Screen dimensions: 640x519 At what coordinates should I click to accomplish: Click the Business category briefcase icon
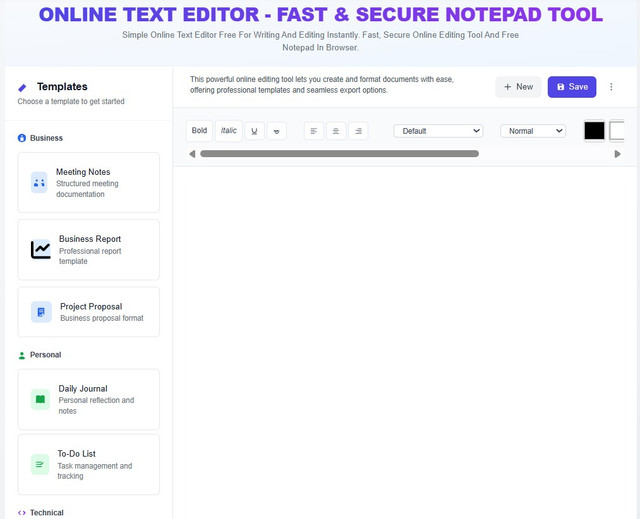(22, 138)
